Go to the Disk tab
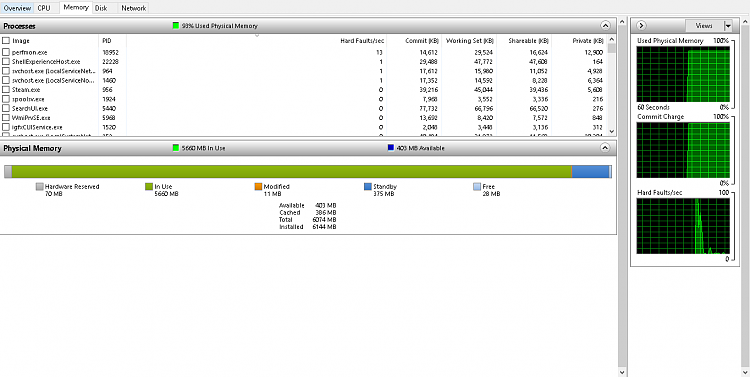Viewport: 750px width, 377px height. 101,8
